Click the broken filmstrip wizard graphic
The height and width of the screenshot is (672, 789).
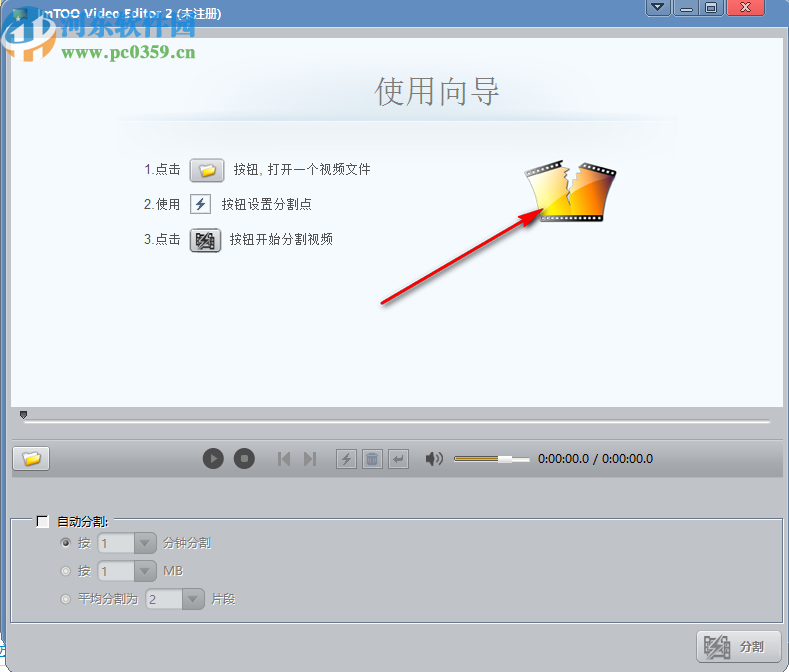coord(570,191)
